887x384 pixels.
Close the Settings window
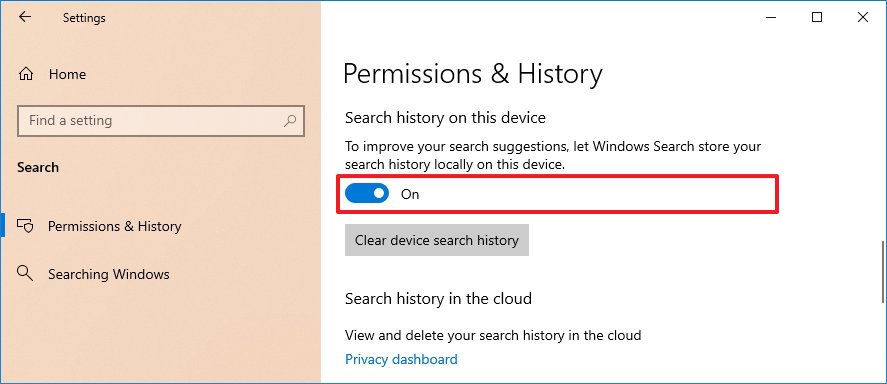(x=862, y=18)
